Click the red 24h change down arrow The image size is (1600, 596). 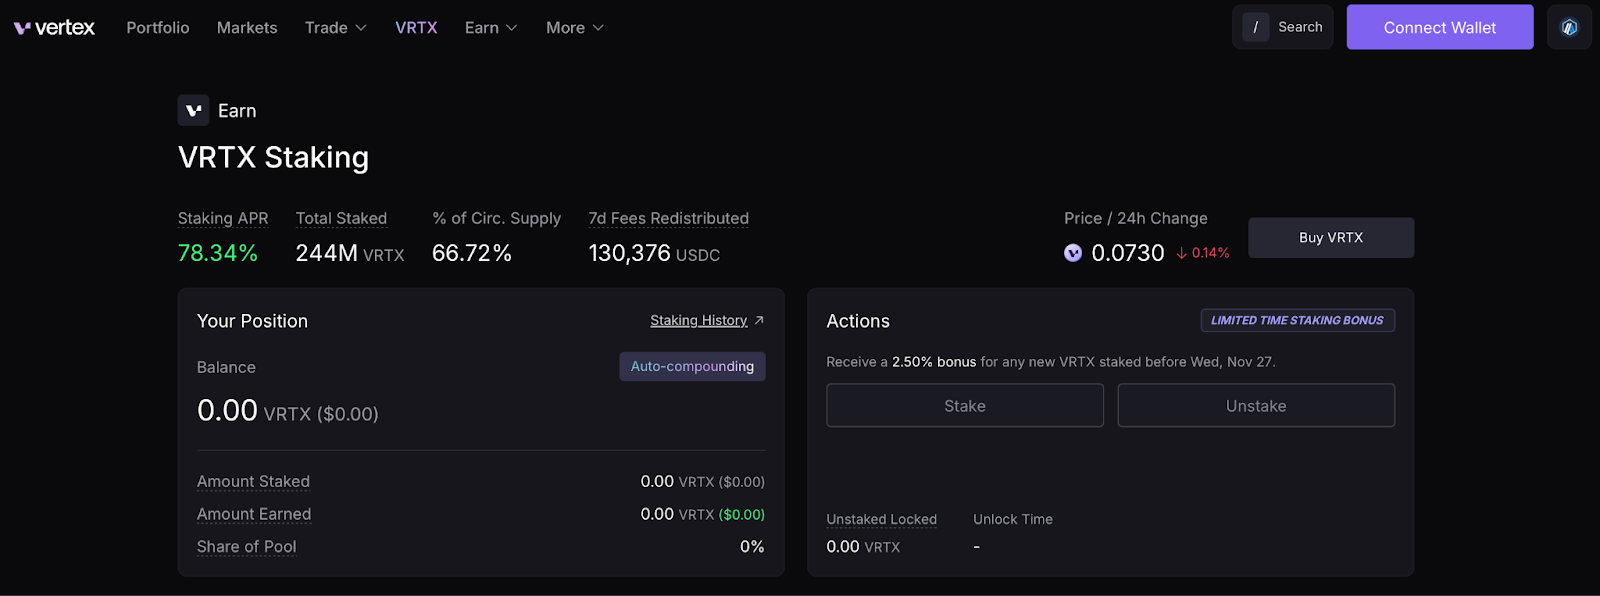[1182, 254]
